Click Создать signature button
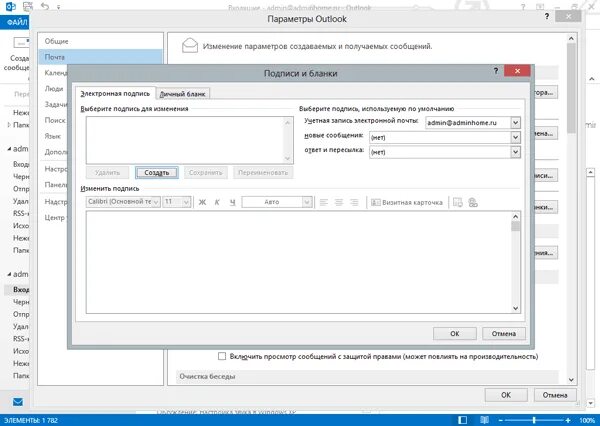Viewport: 600px width, 426px height. coord(157,173)
